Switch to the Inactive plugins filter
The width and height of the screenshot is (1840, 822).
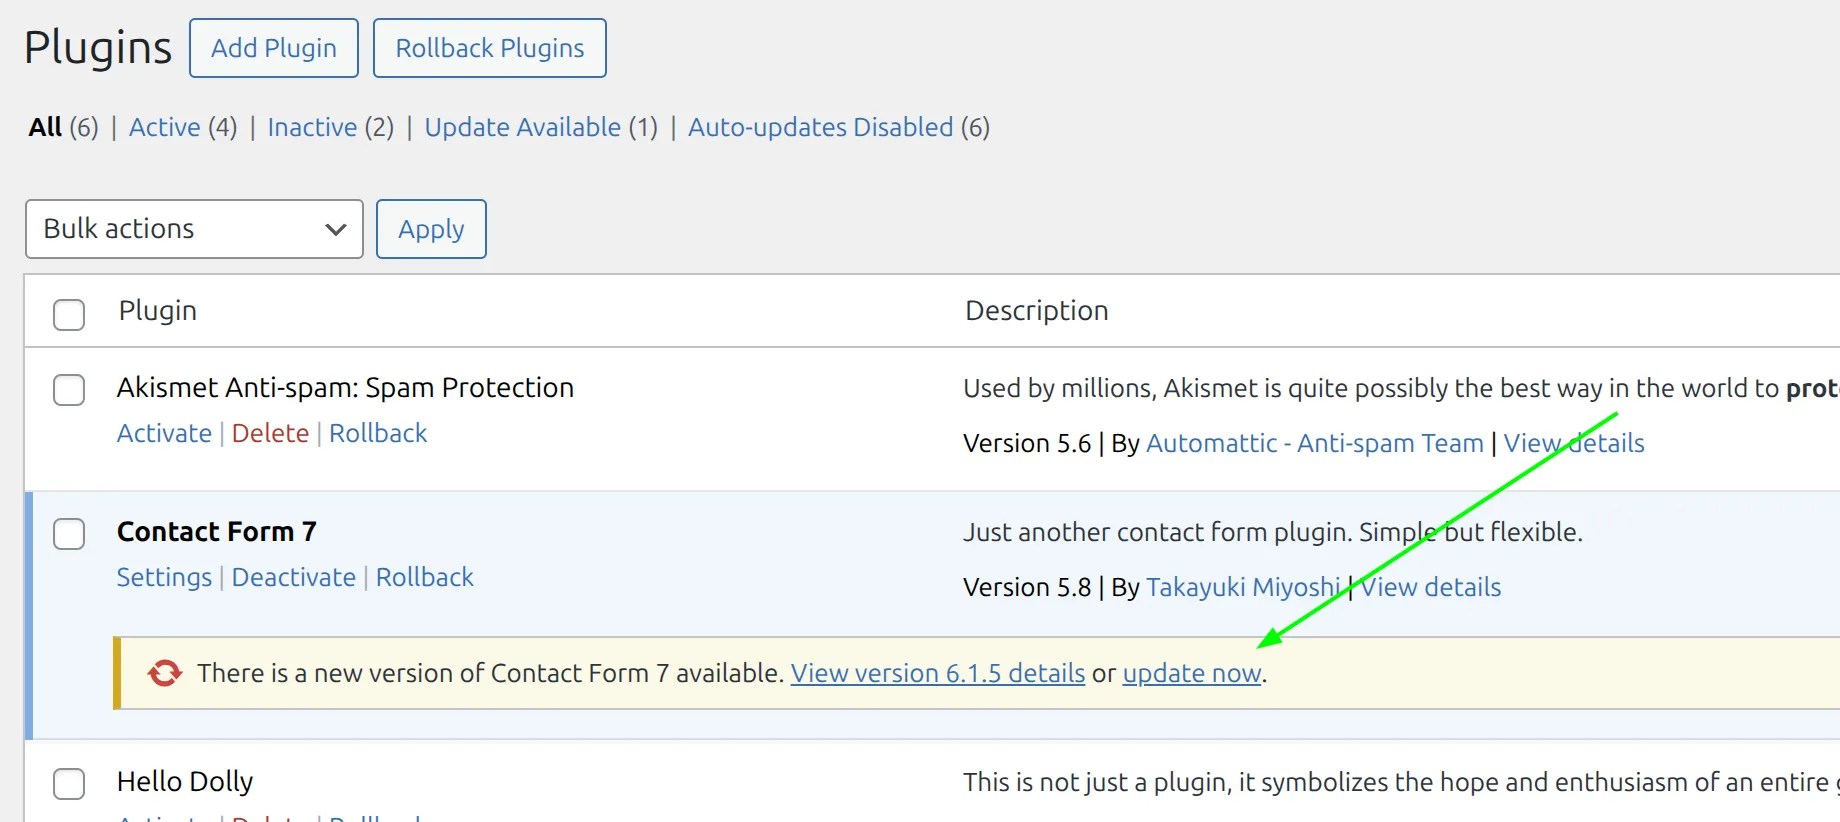(x=312, y=127)
